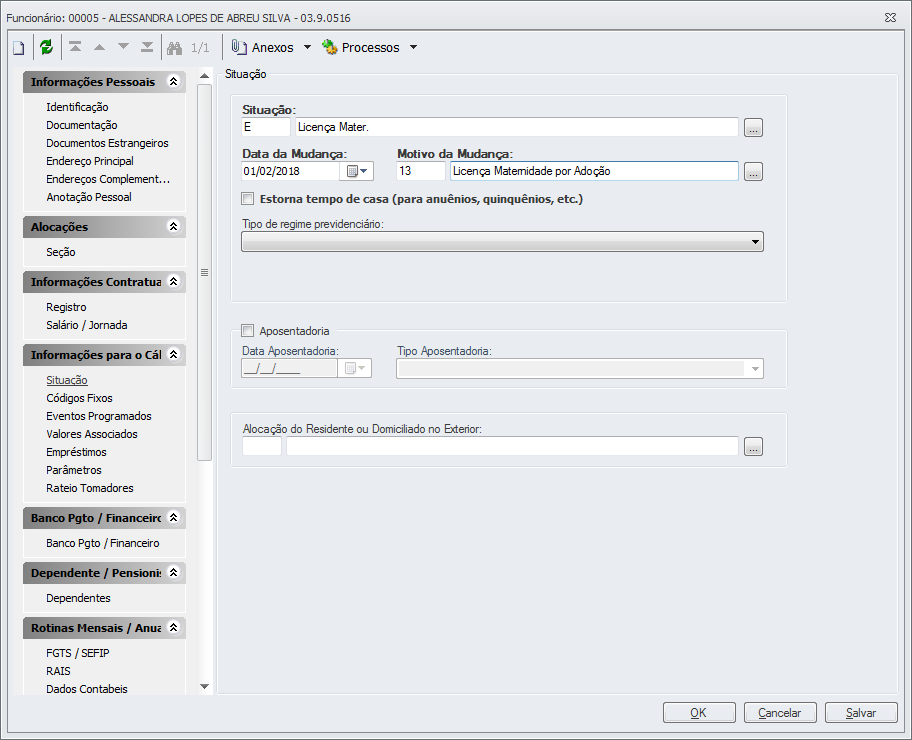Open lookup for Alocação do Residente field
The height and width of the screenshot is (740, 912).
(x=753, y=447)
